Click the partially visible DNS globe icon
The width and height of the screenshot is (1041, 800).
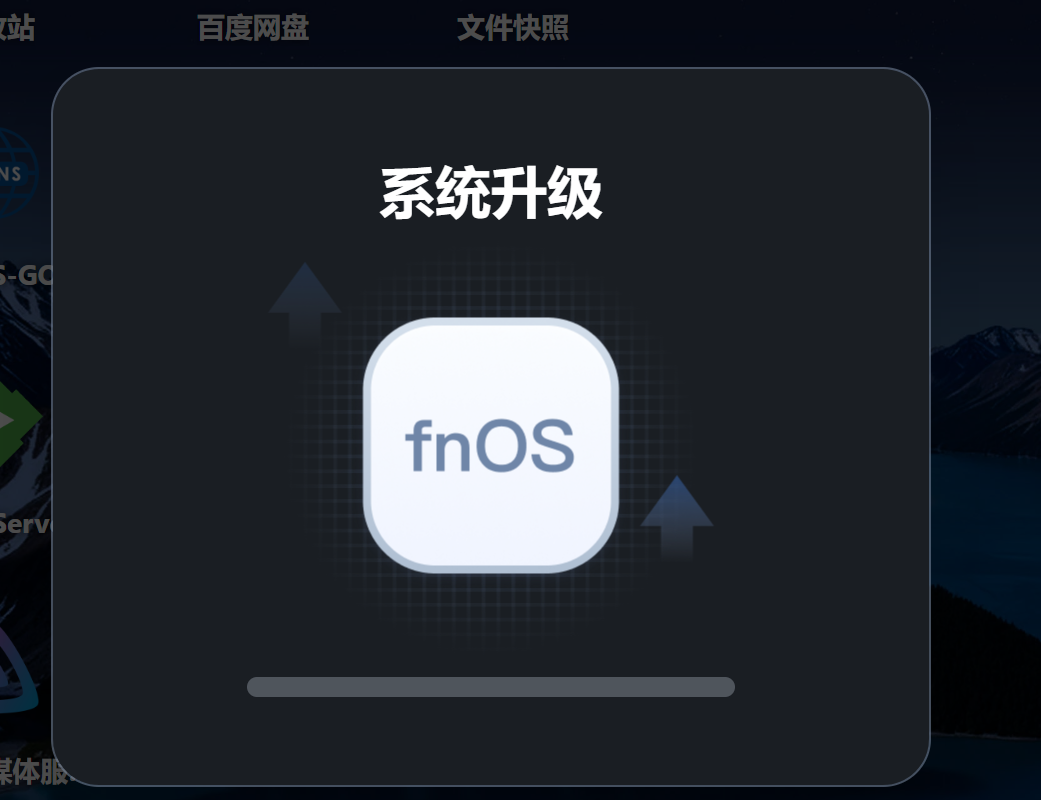[19, 174]
